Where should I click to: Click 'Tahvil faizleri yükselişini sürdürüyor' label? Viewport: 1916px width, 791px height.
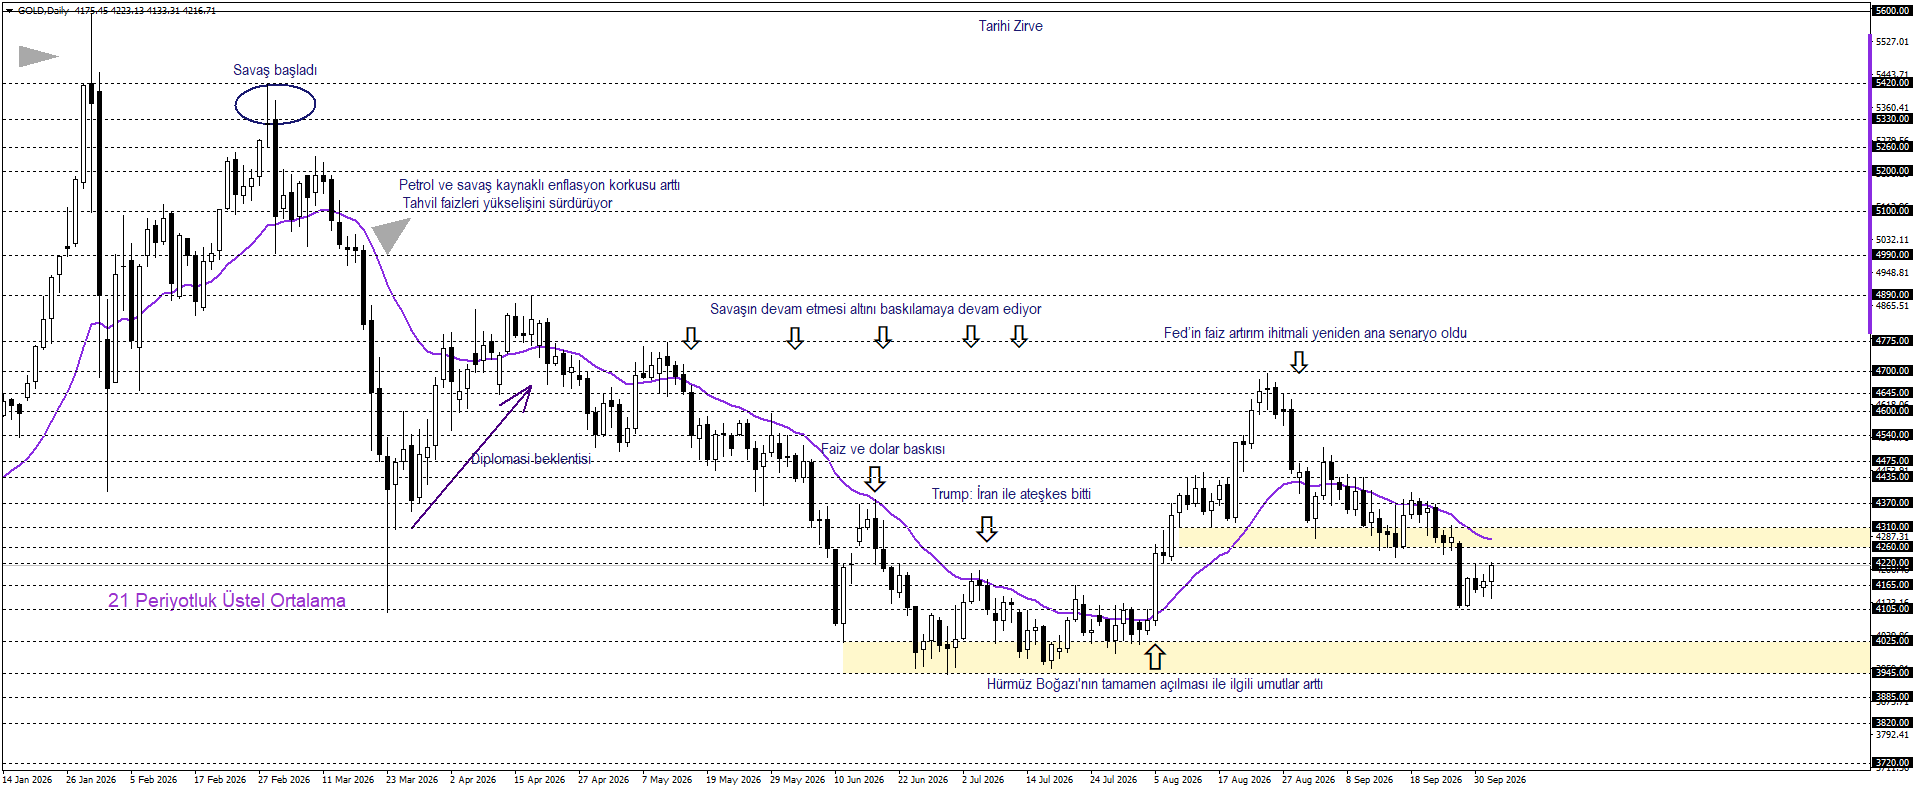coord(508,203)
